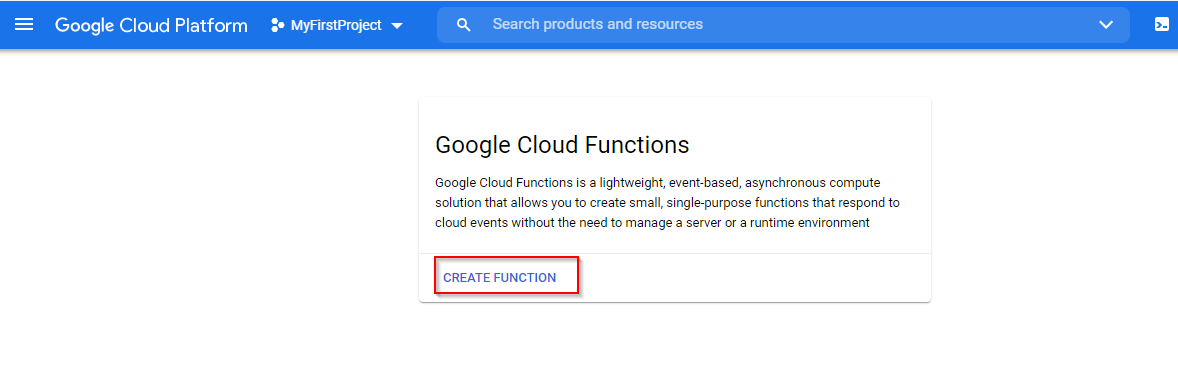
Task: Click the Google Cloud Functions heading
Action: click(x=562, y=145)
